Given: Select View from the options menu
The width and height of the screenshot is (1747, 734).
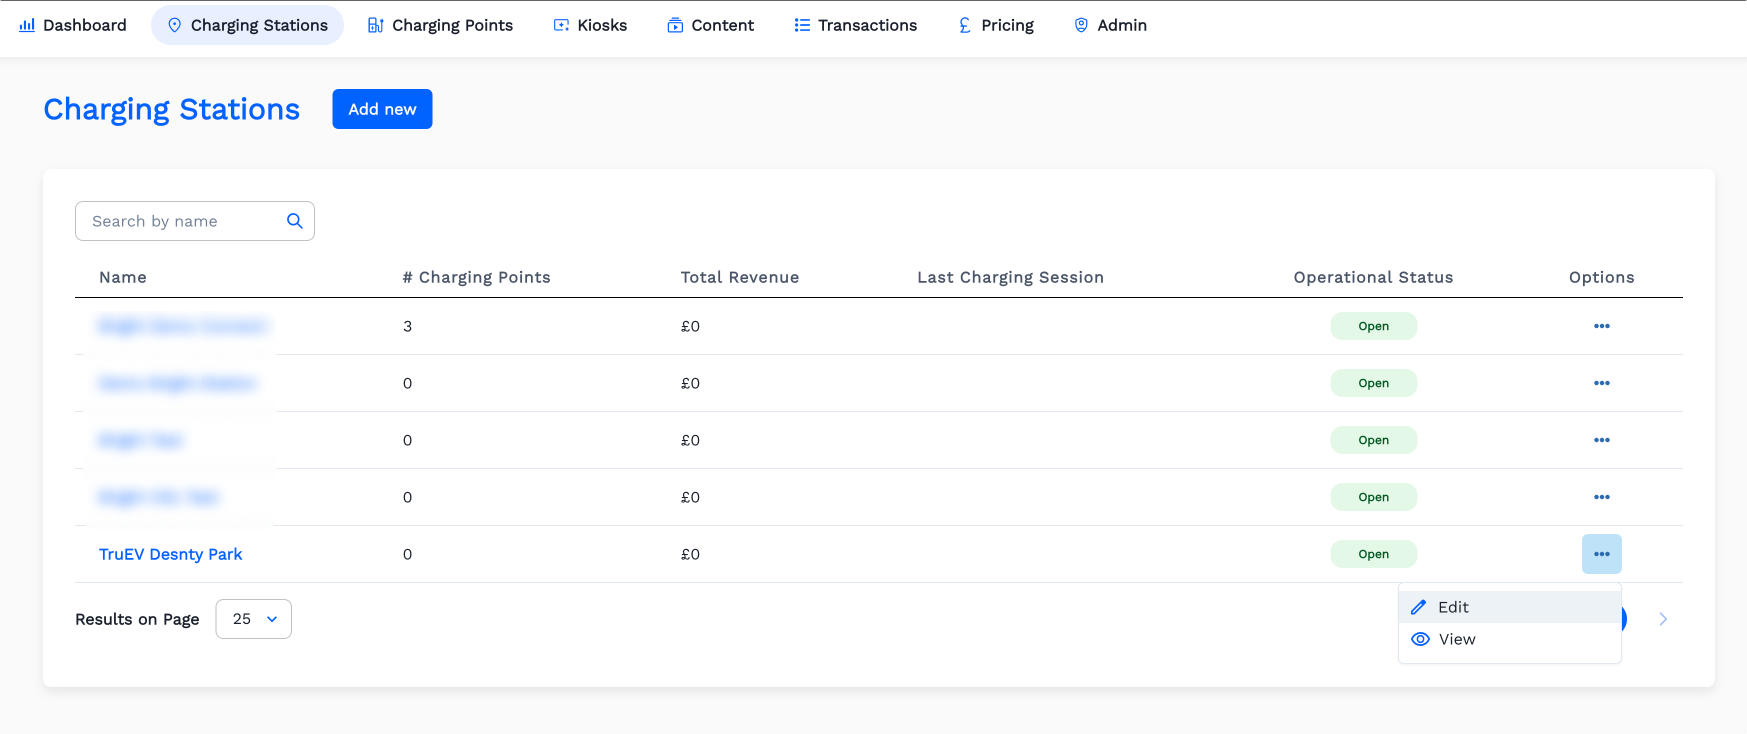Looking at the screenshot, I should 1457,639.
